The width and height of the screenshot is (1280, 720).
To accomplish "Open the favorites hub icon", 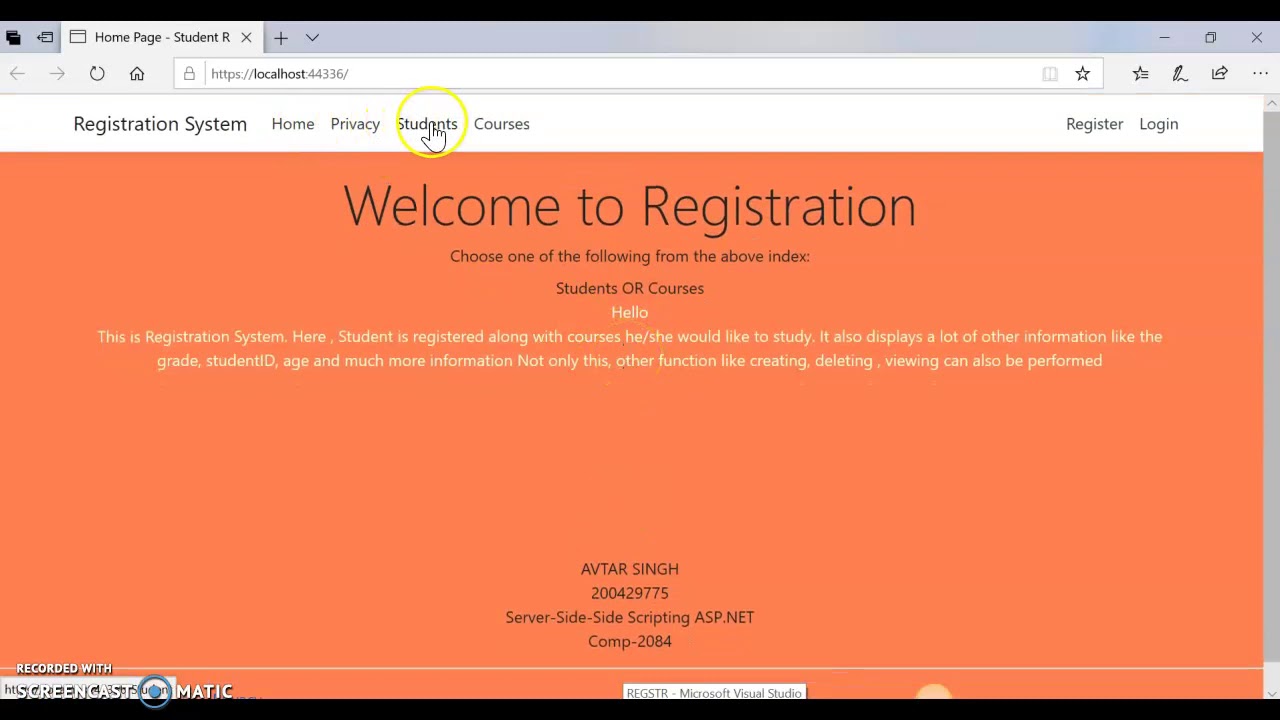I will (x=1141, y=74).
